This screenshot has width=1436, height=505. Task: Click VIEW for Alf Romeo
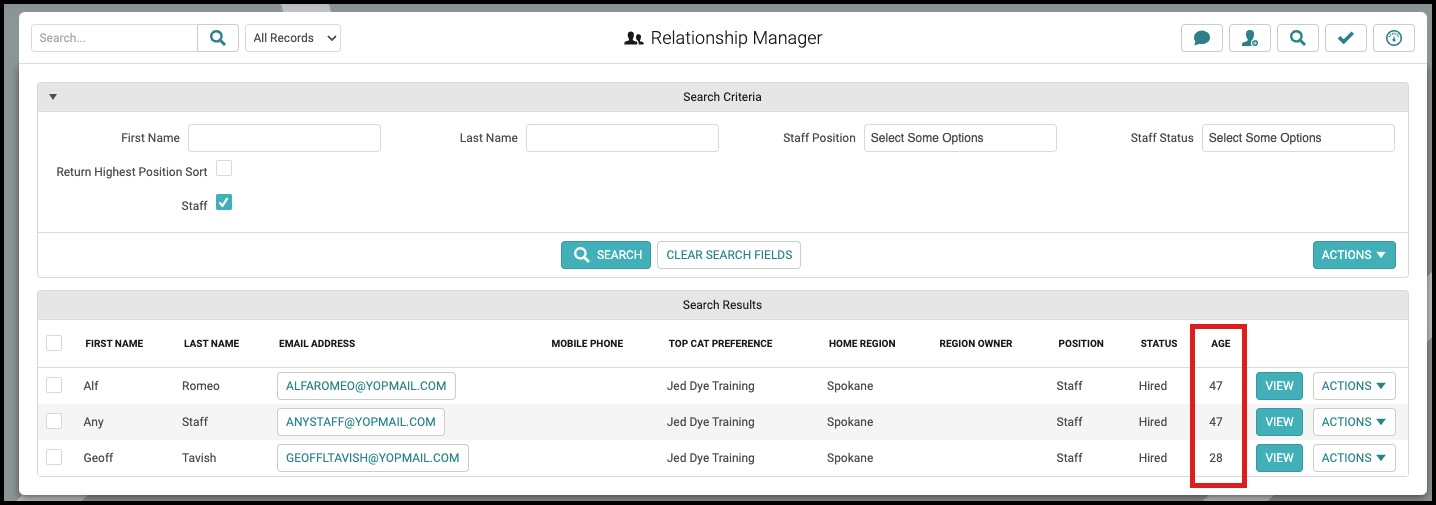coord(1279,386)
